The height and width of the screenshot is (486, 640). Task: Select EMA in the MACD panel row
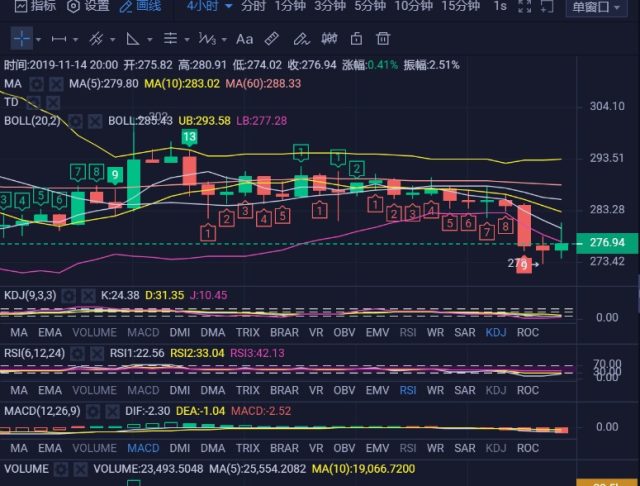(x=50, y=448)
